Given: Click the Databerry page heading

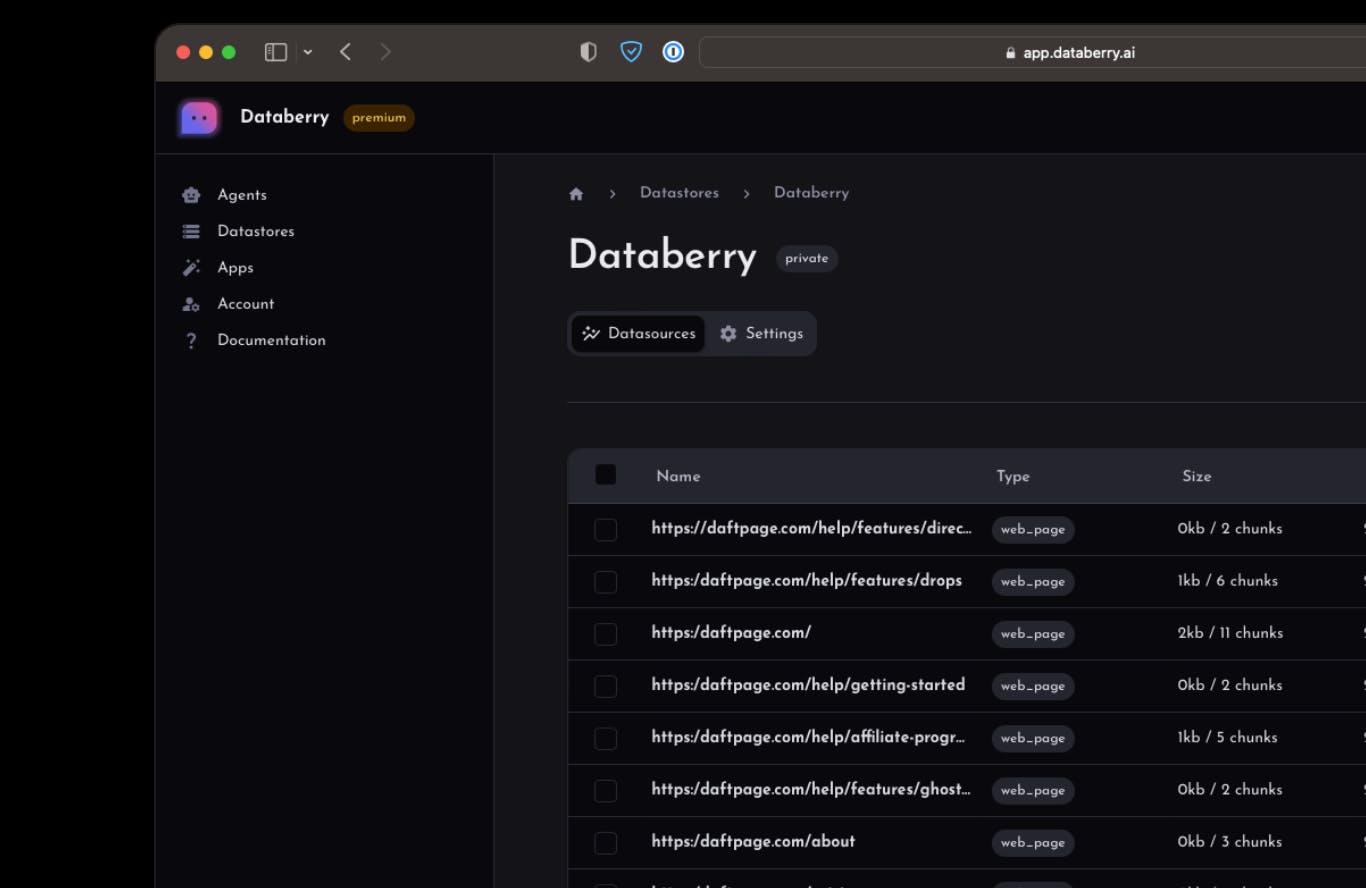Looking at the screenshot, I should [662, 255].
